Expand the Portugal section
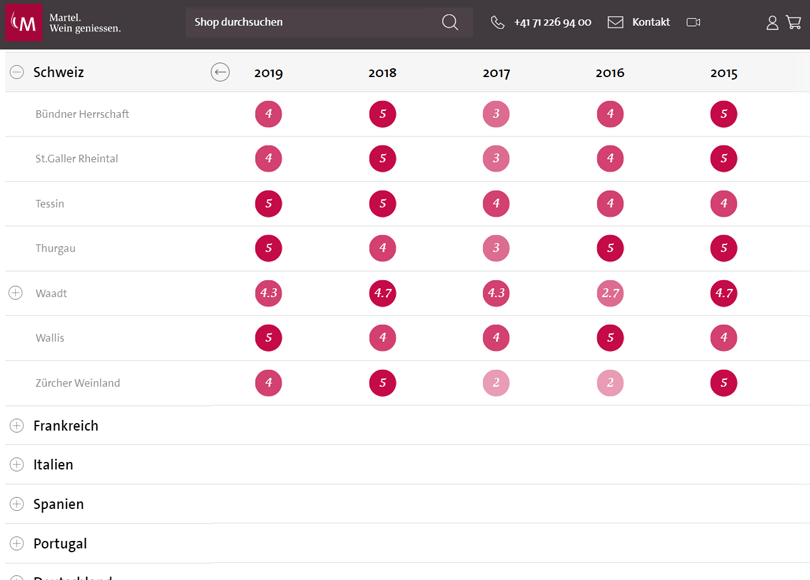The height and width of the screenshot is (580, 810). tap(16, 544)
